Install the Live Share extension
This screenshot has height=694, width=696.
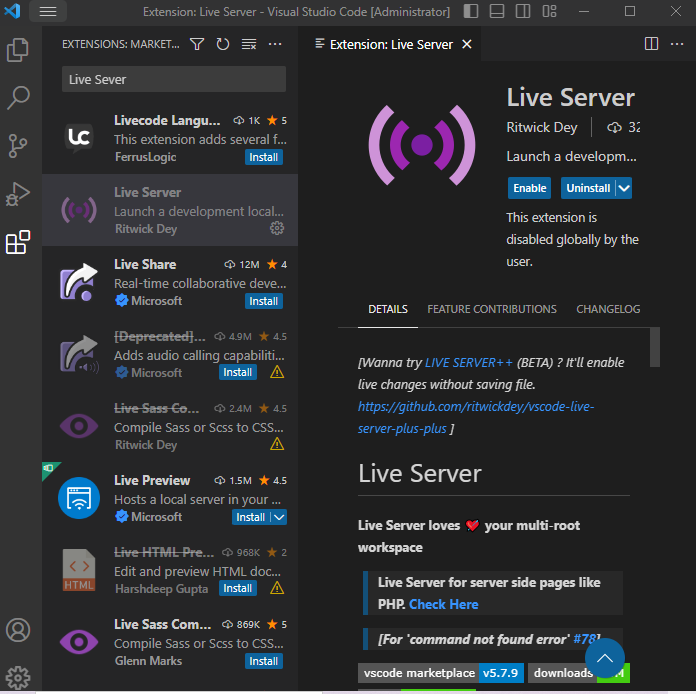click(264, 301)
